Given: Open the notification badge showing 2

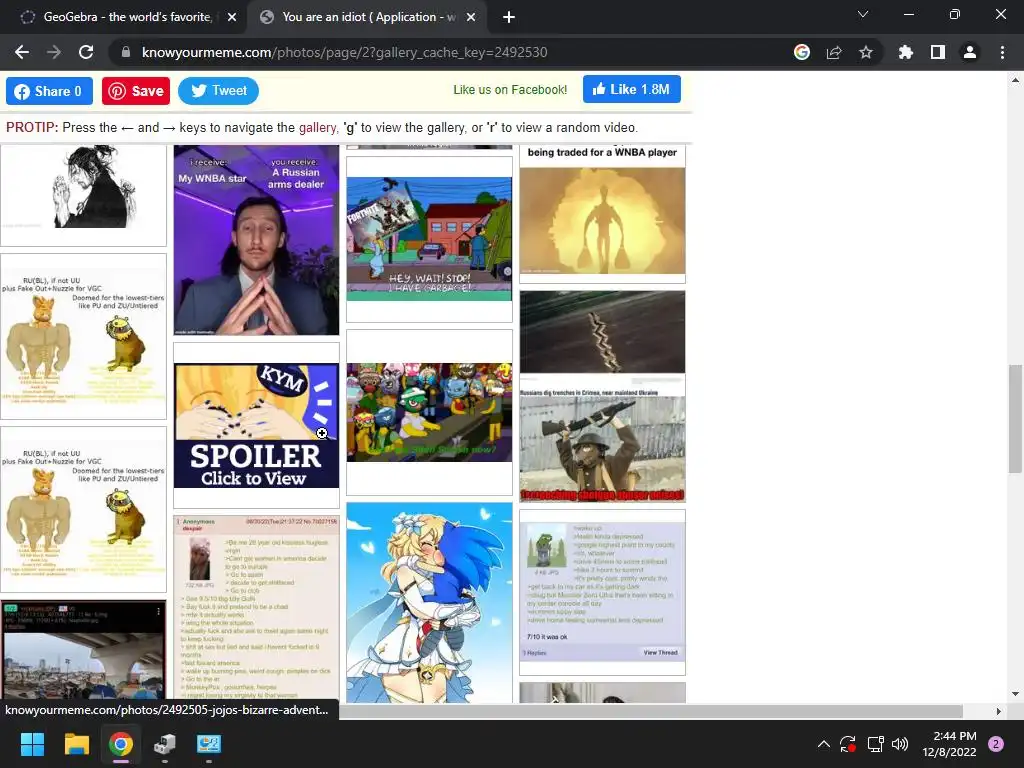Looking at the screenshot, I should point(996,744).
